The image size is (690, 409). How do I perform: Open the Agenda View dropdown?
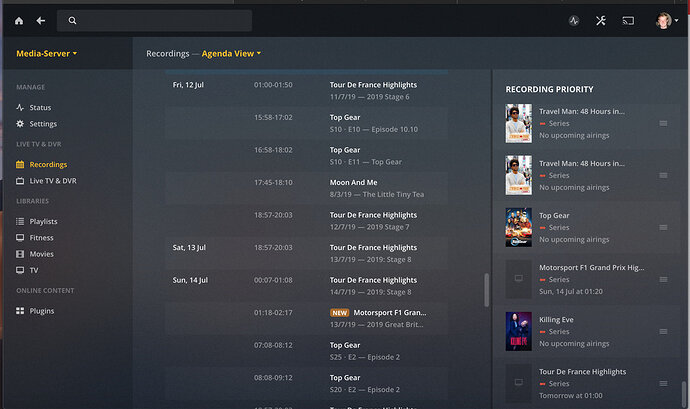[231, 53]
